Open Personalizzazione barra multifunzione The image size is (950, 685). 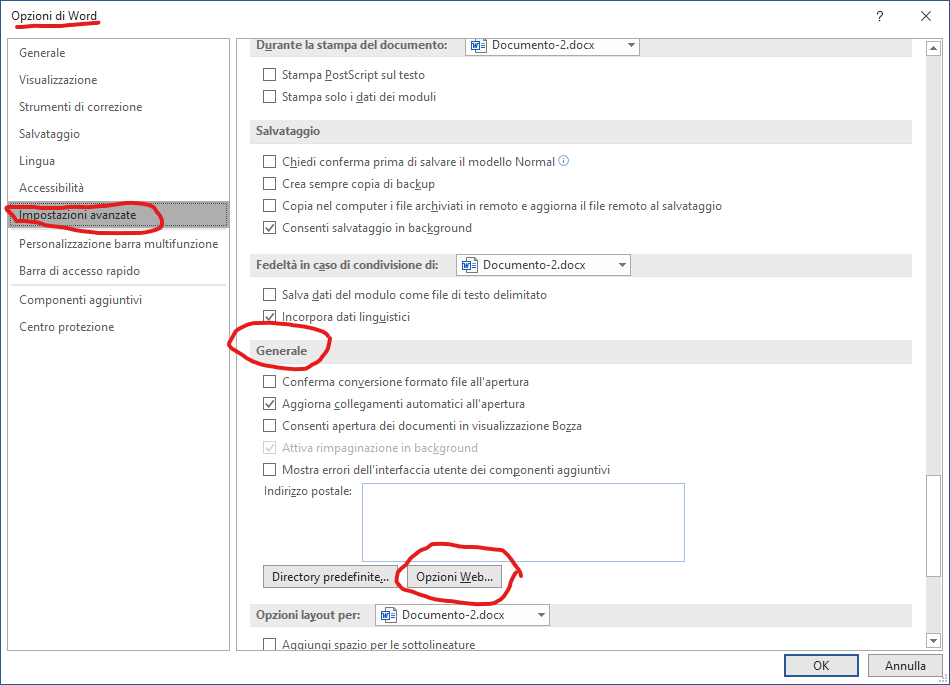coord(118,244)
